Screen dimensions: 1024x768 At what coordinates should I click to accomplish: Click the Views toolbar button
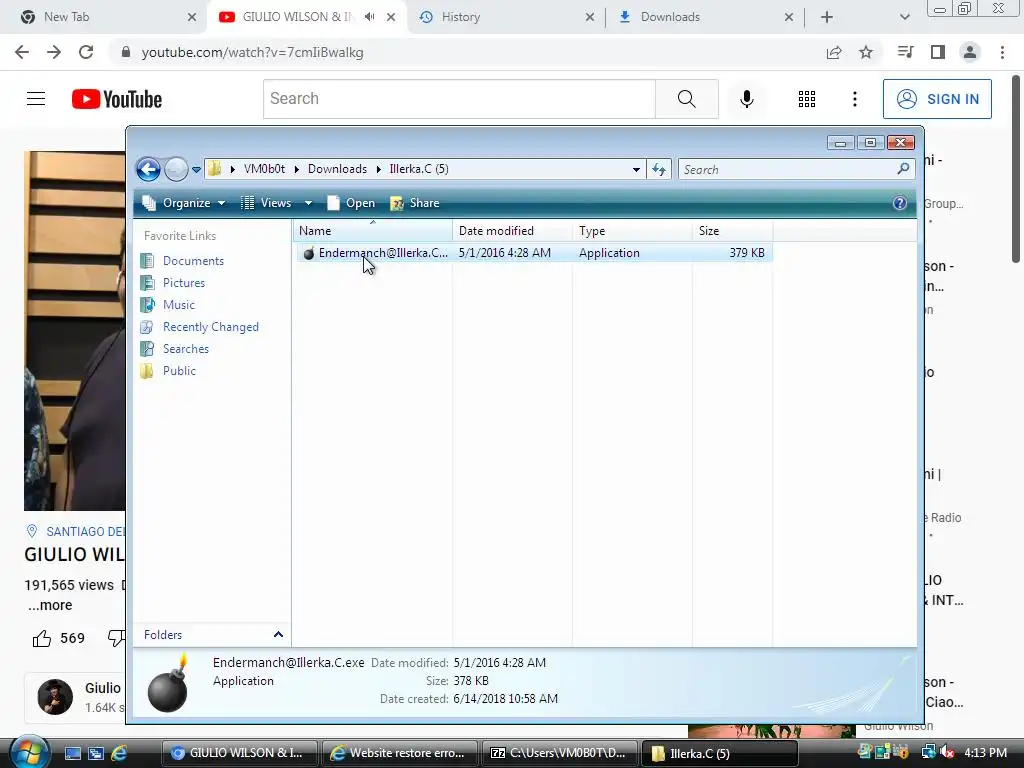[266, 203]
